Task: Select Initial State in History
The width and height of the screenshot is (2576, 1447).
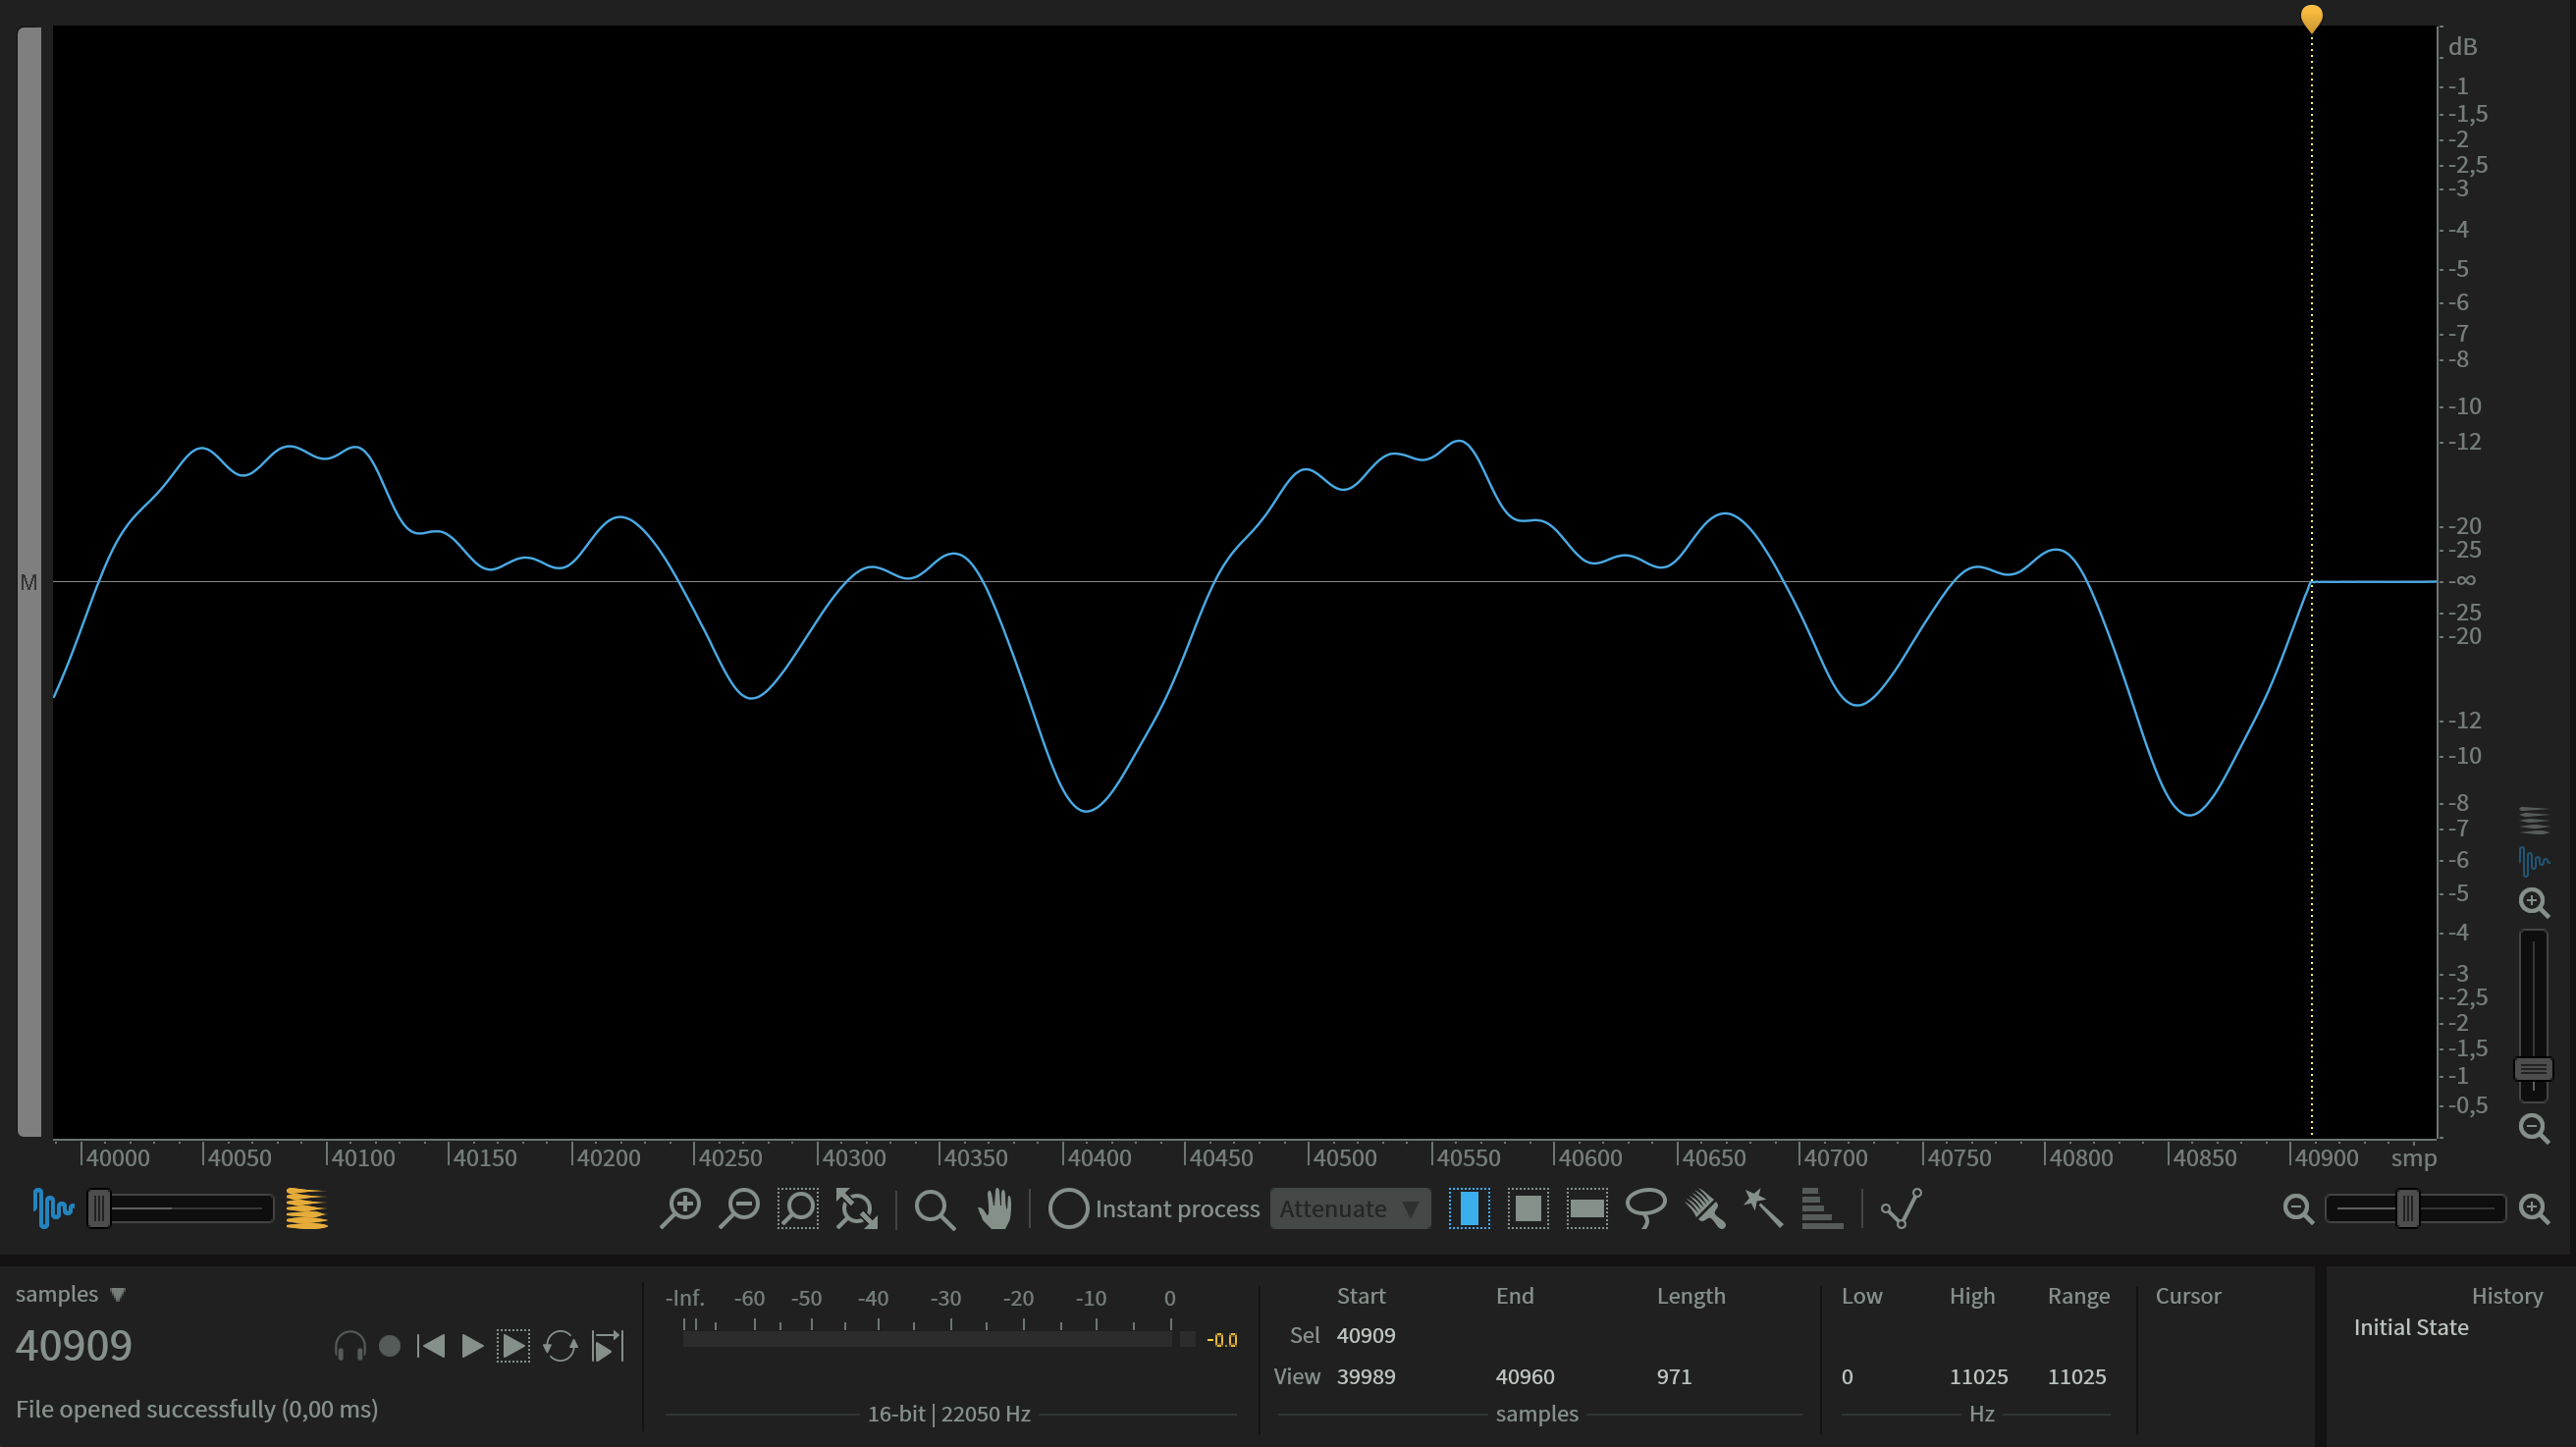Action: (2410, 1327)
